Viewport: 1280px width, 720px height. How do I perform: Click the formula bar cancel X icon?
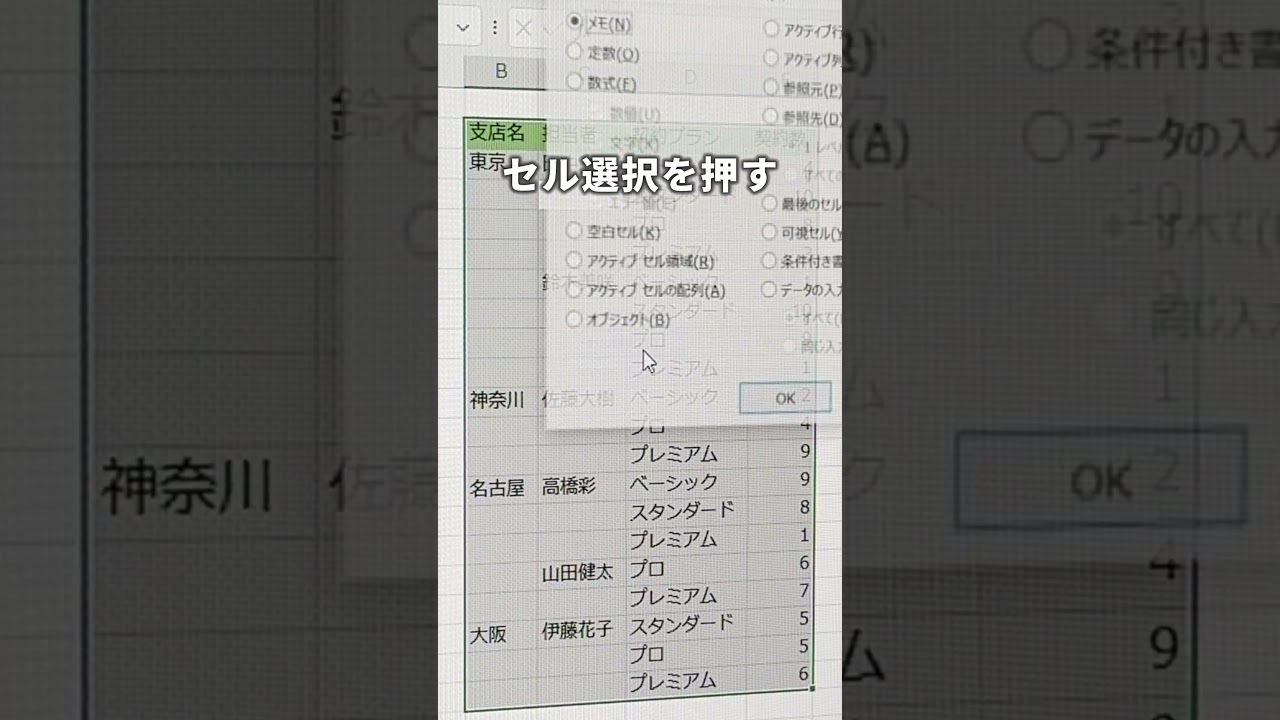(523, 28)
